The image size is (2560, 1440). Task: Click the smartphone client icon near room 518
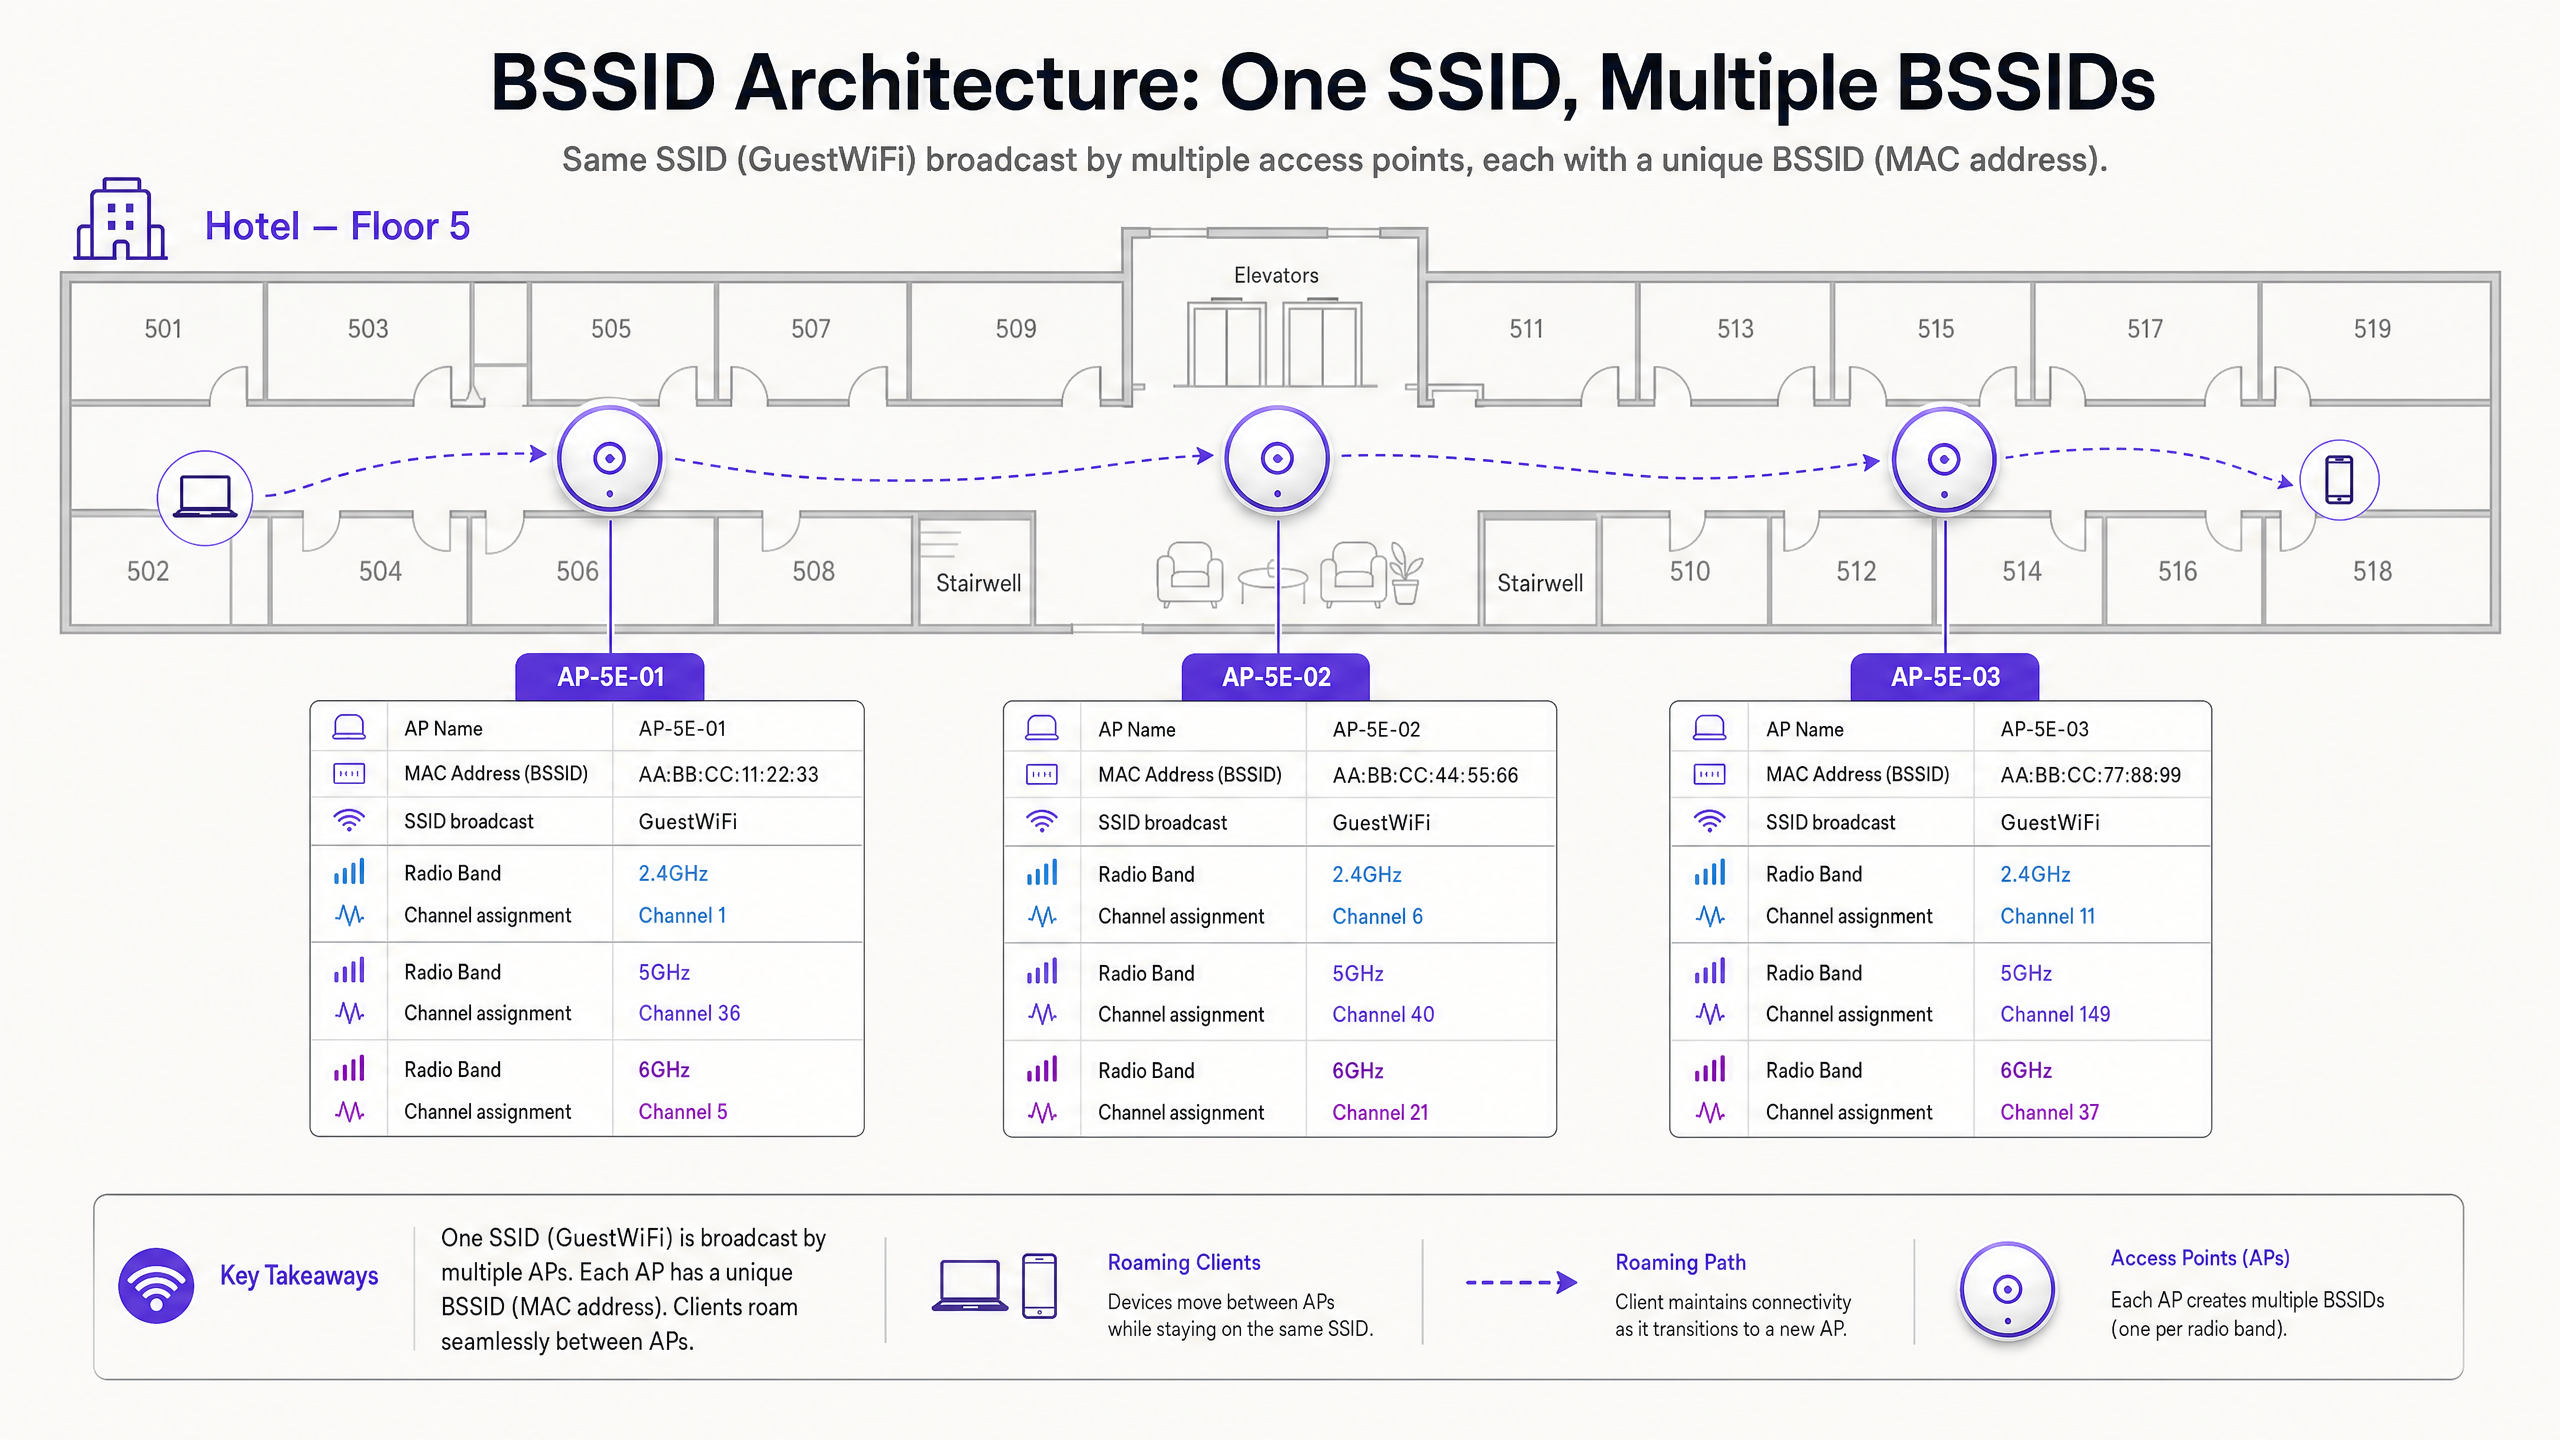point(2339,480)
